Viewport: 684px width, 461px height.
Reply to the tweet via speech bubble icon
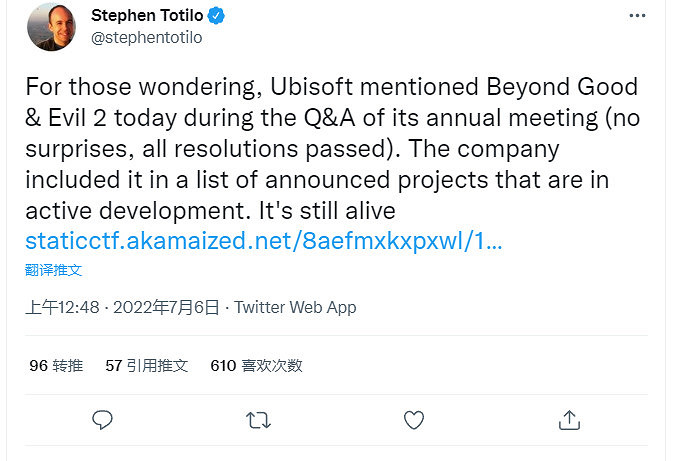(x=101, y=419)
